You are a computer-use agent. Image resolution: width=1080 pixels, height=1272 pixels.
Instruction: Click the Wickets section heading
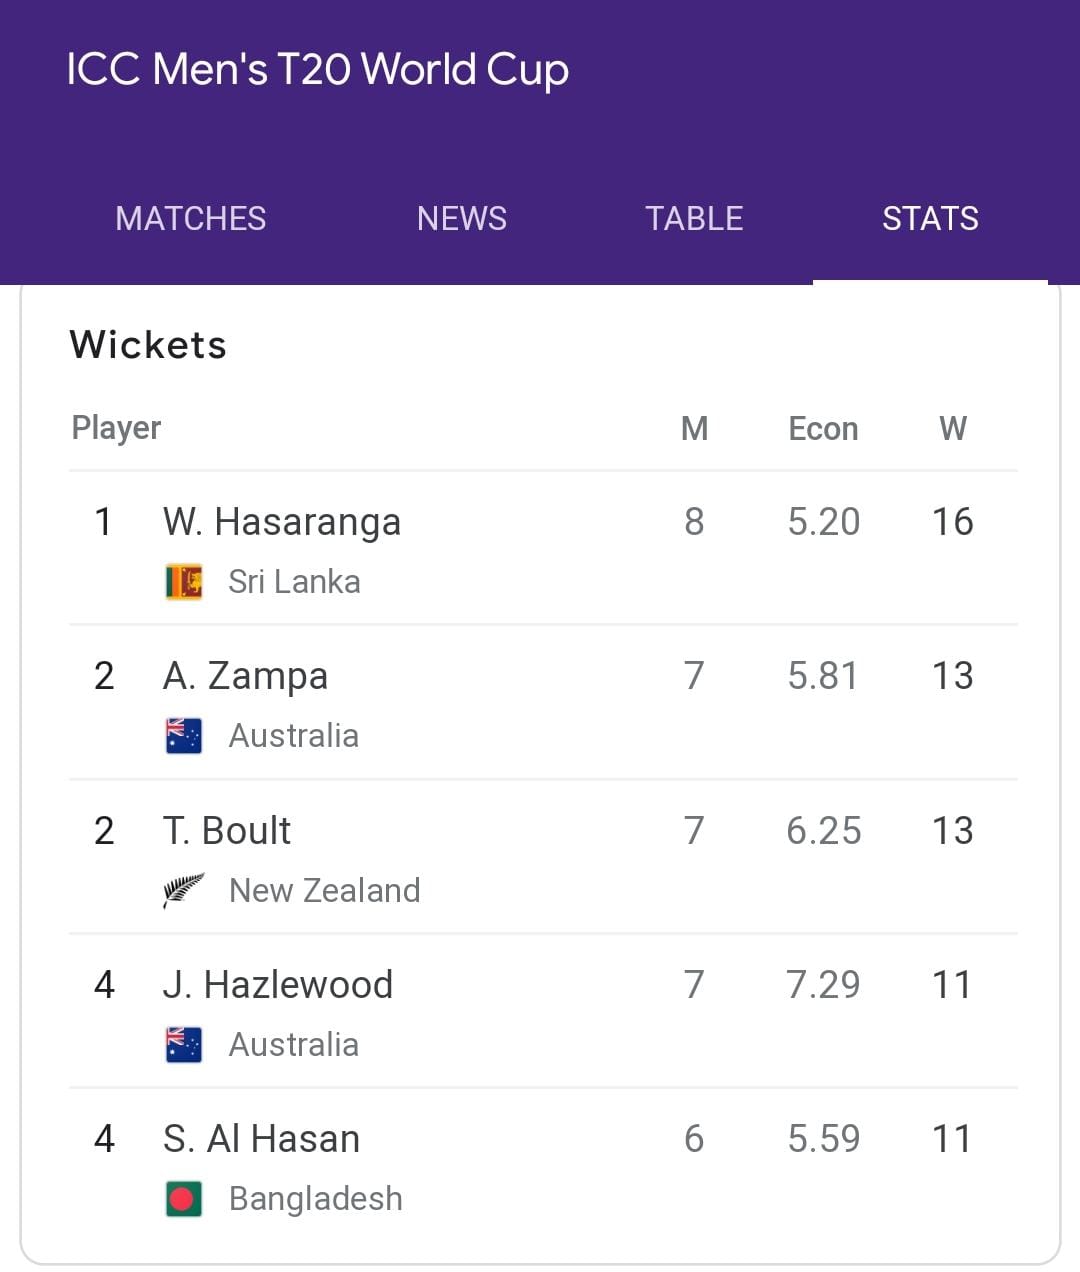click(148, 345)
